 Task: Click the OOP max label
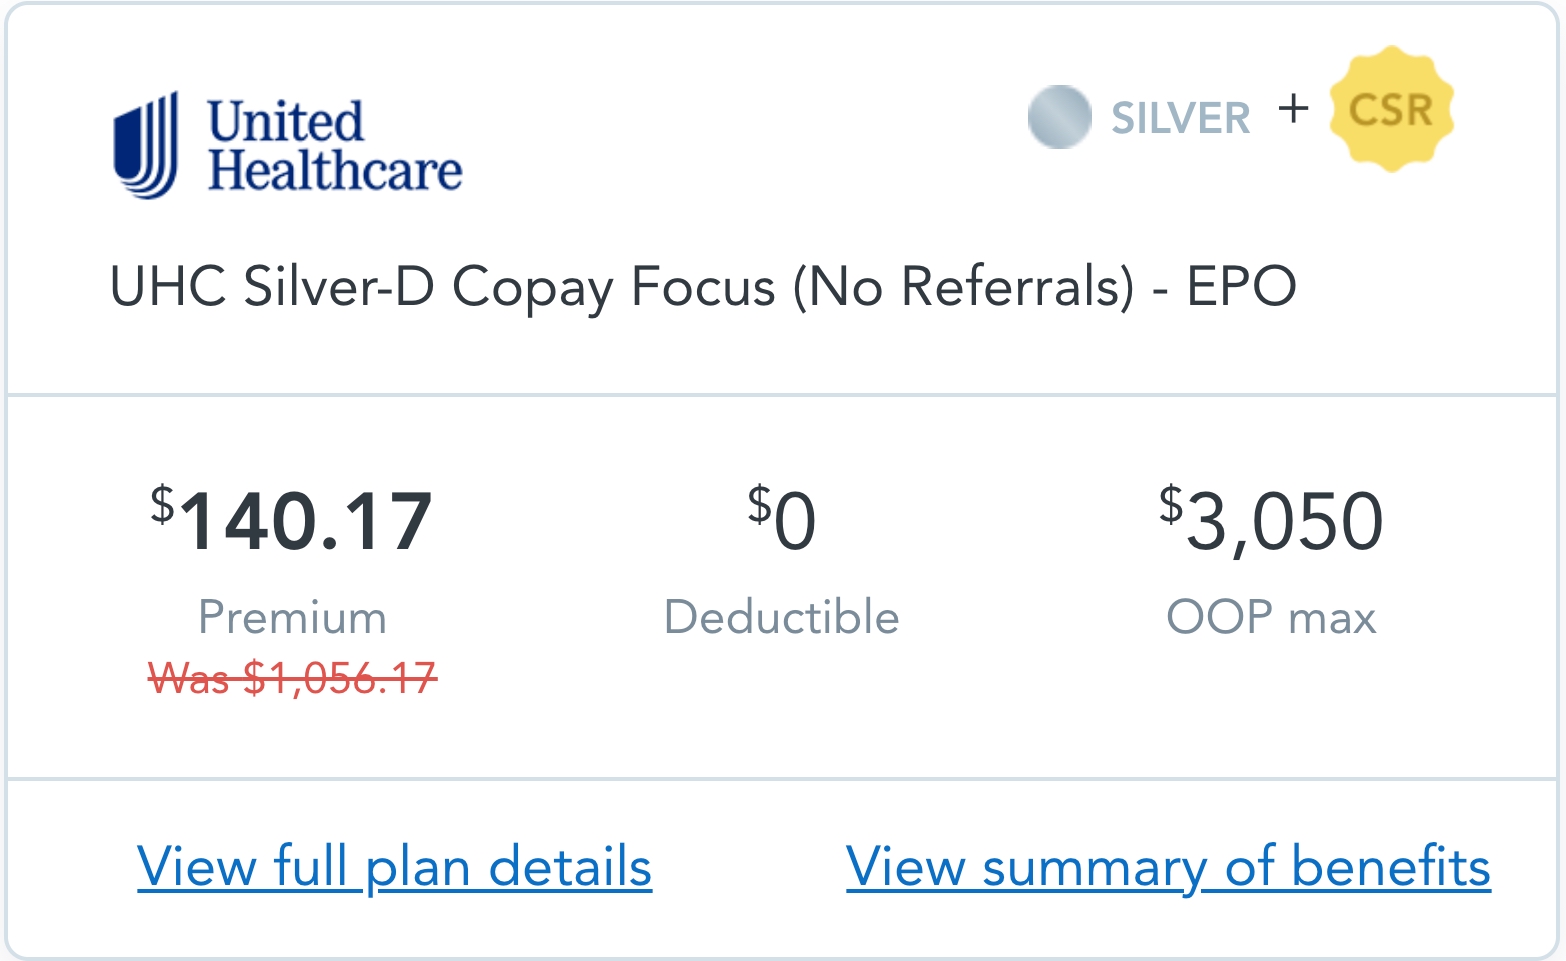point(1271,617)
